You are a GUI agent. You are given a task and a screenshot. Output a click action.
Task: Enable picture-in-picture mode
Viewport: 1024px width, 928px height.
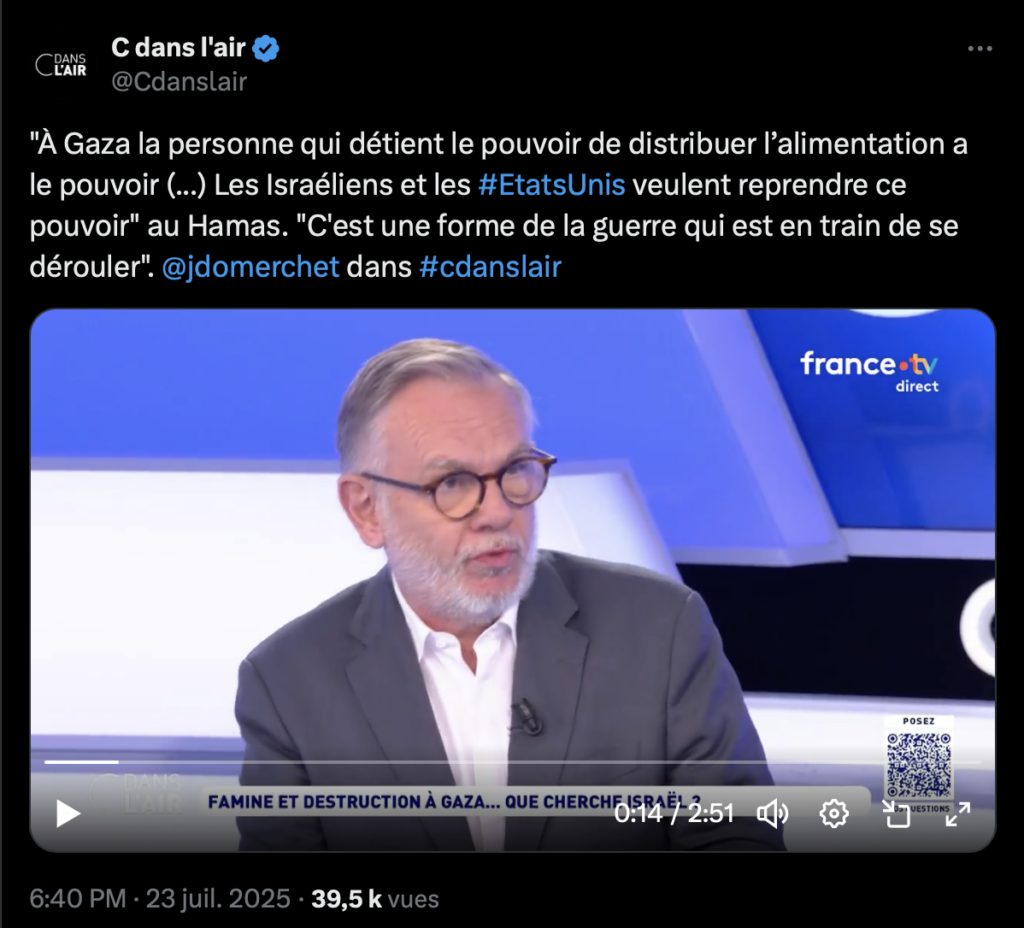pyautogui.click(x=897, y=814)
